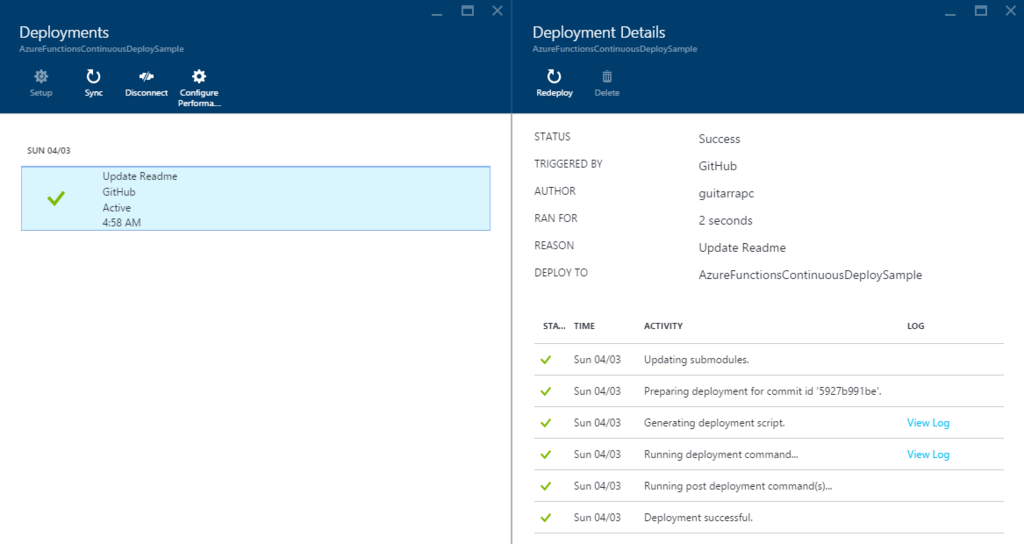The width and height of the screenshot is (1024, 544).
Task: Click the Activity column header
Action: tap(663, 327)
